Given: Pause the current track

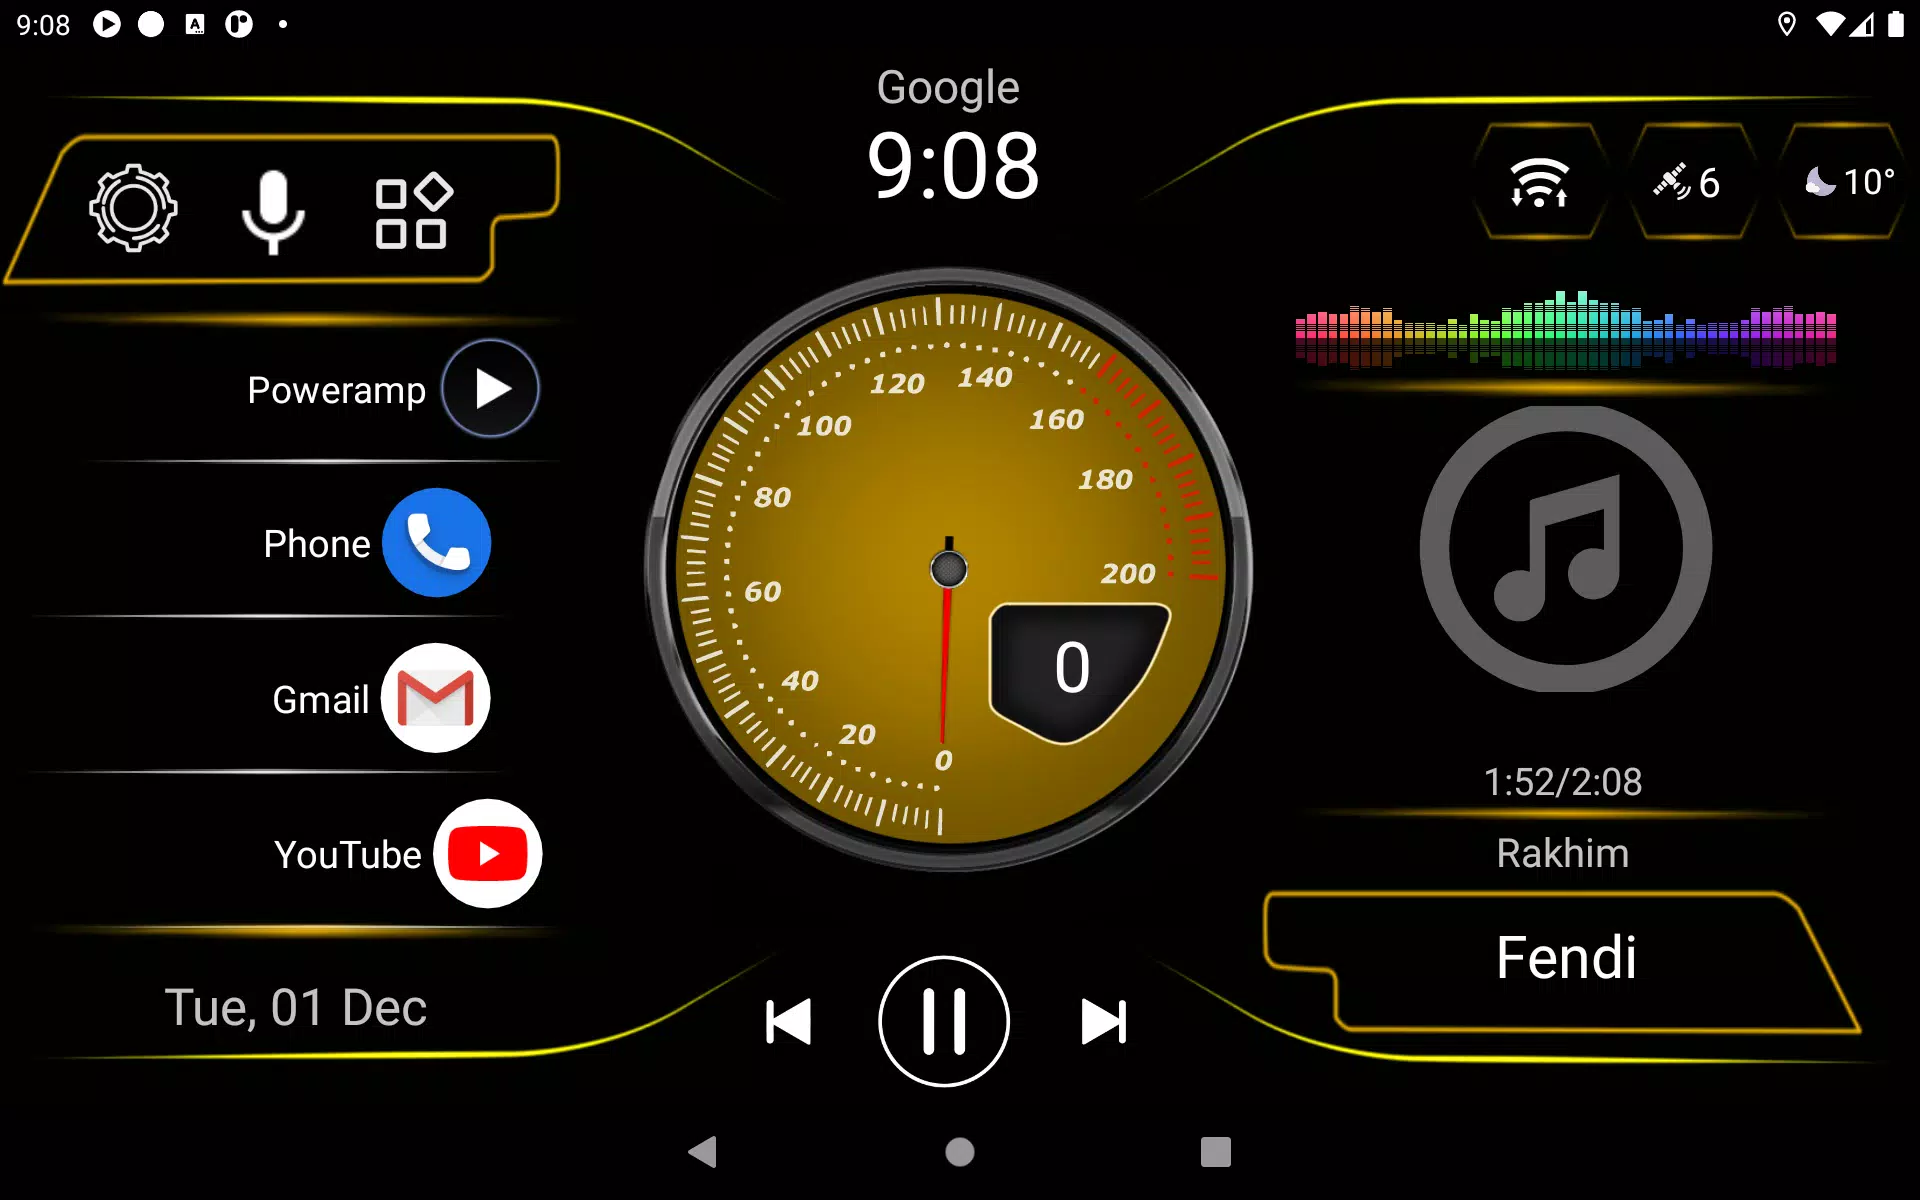Looking at the screenshot, I should [945, 1023].
